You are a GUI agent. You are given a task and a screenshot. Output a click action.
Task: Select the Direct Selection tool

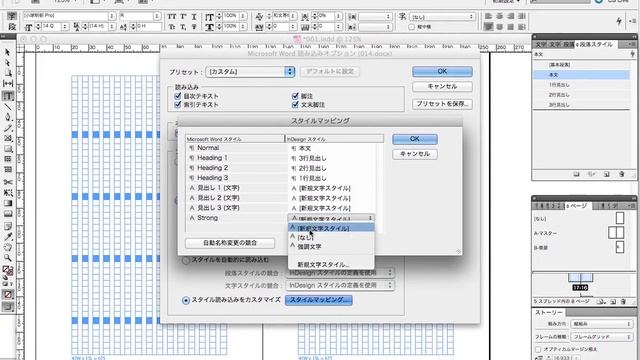click(x=7, y=63)
